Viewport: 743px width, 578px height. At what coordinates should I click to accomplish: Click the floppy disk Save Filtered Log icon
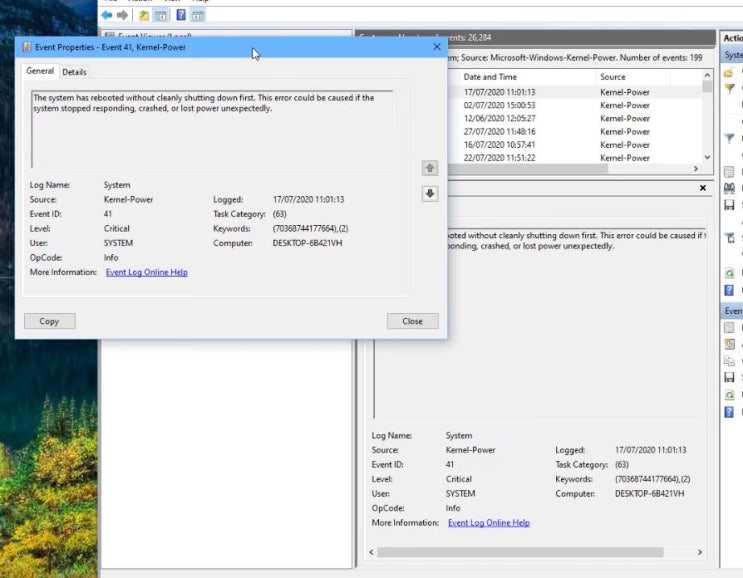point(730,205)
